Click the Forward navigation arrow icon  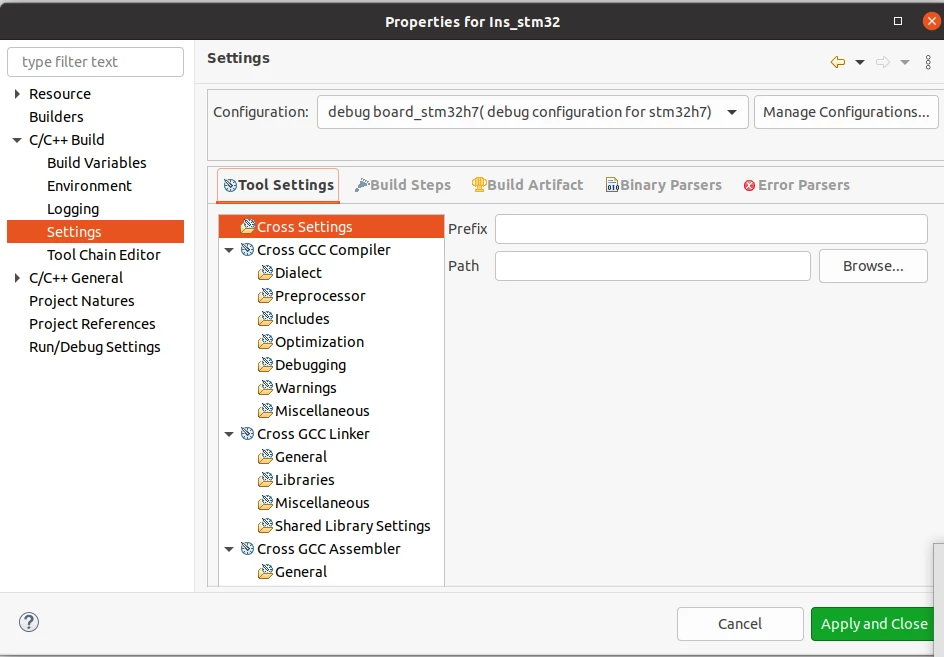pyautogui.click(x=883, y=62)
